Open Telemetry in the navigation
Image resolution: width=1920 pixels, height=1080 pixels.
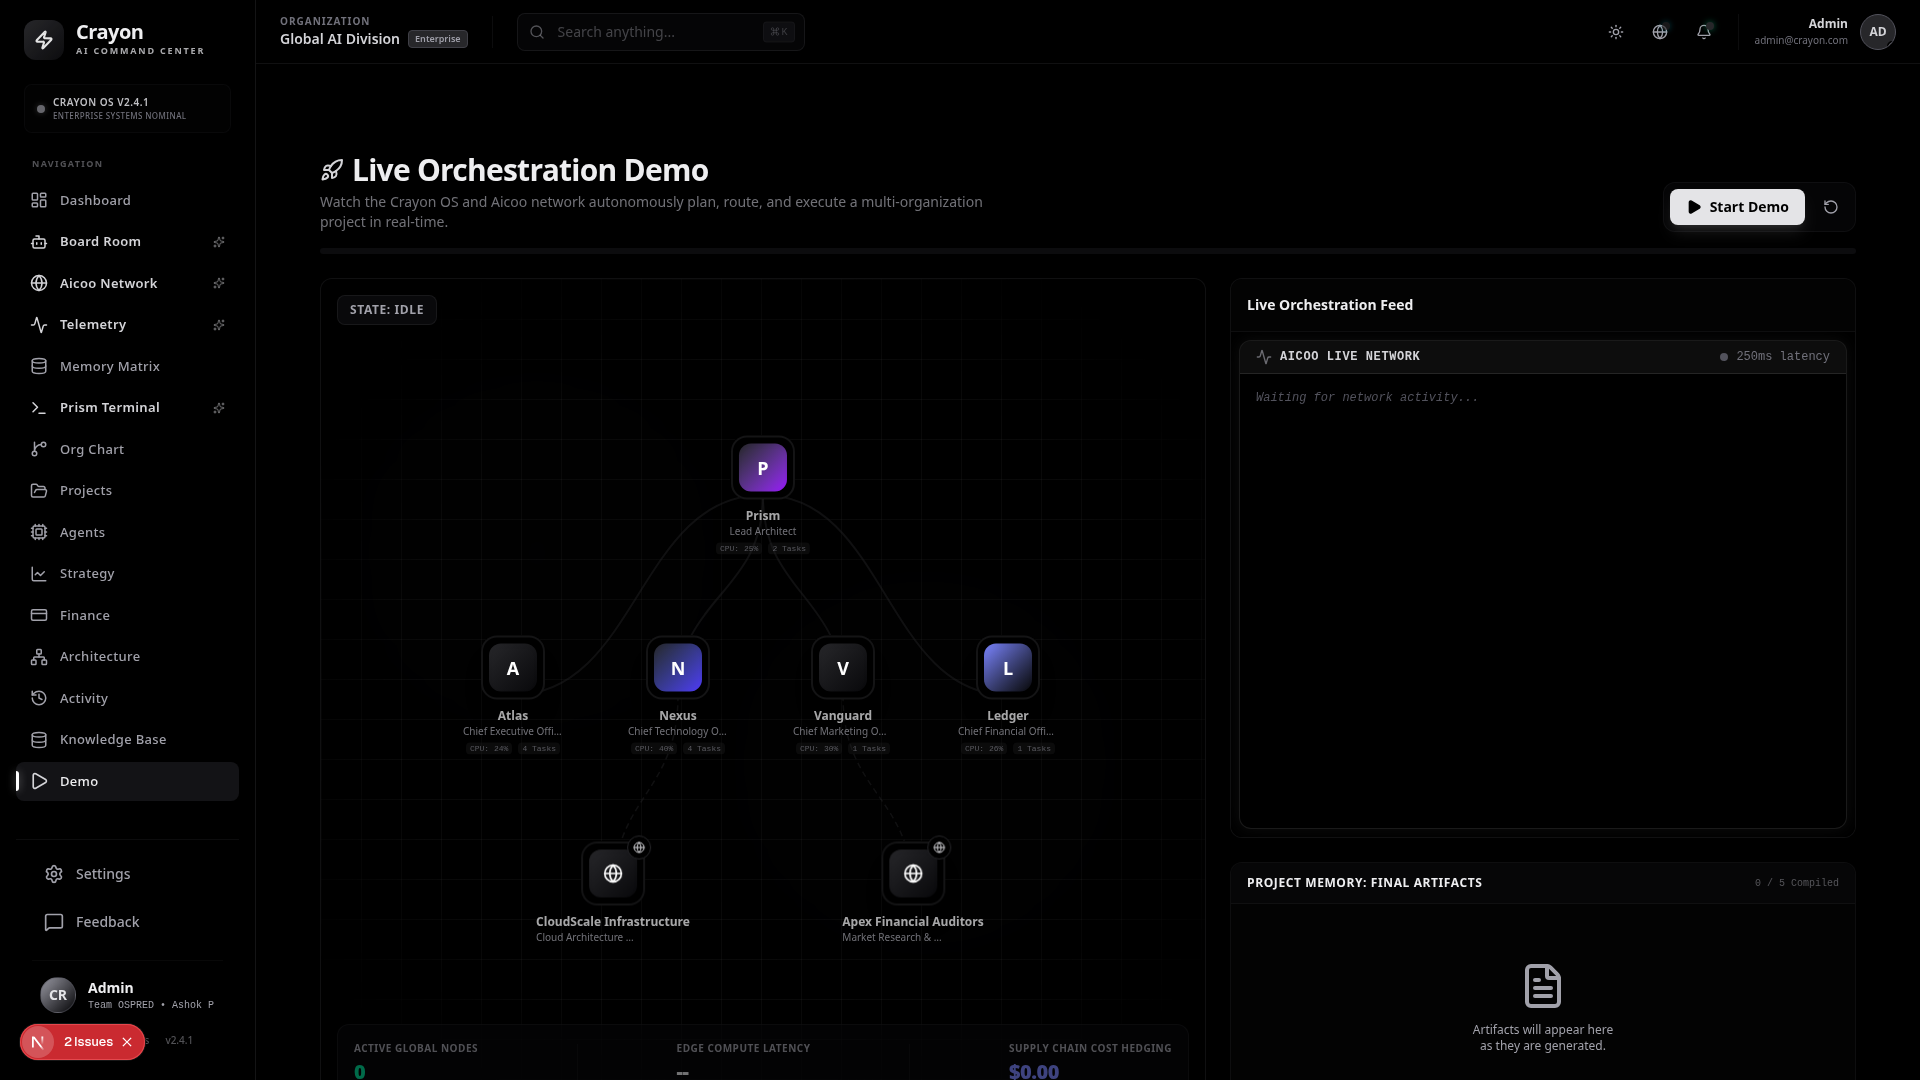click(128, 325)
